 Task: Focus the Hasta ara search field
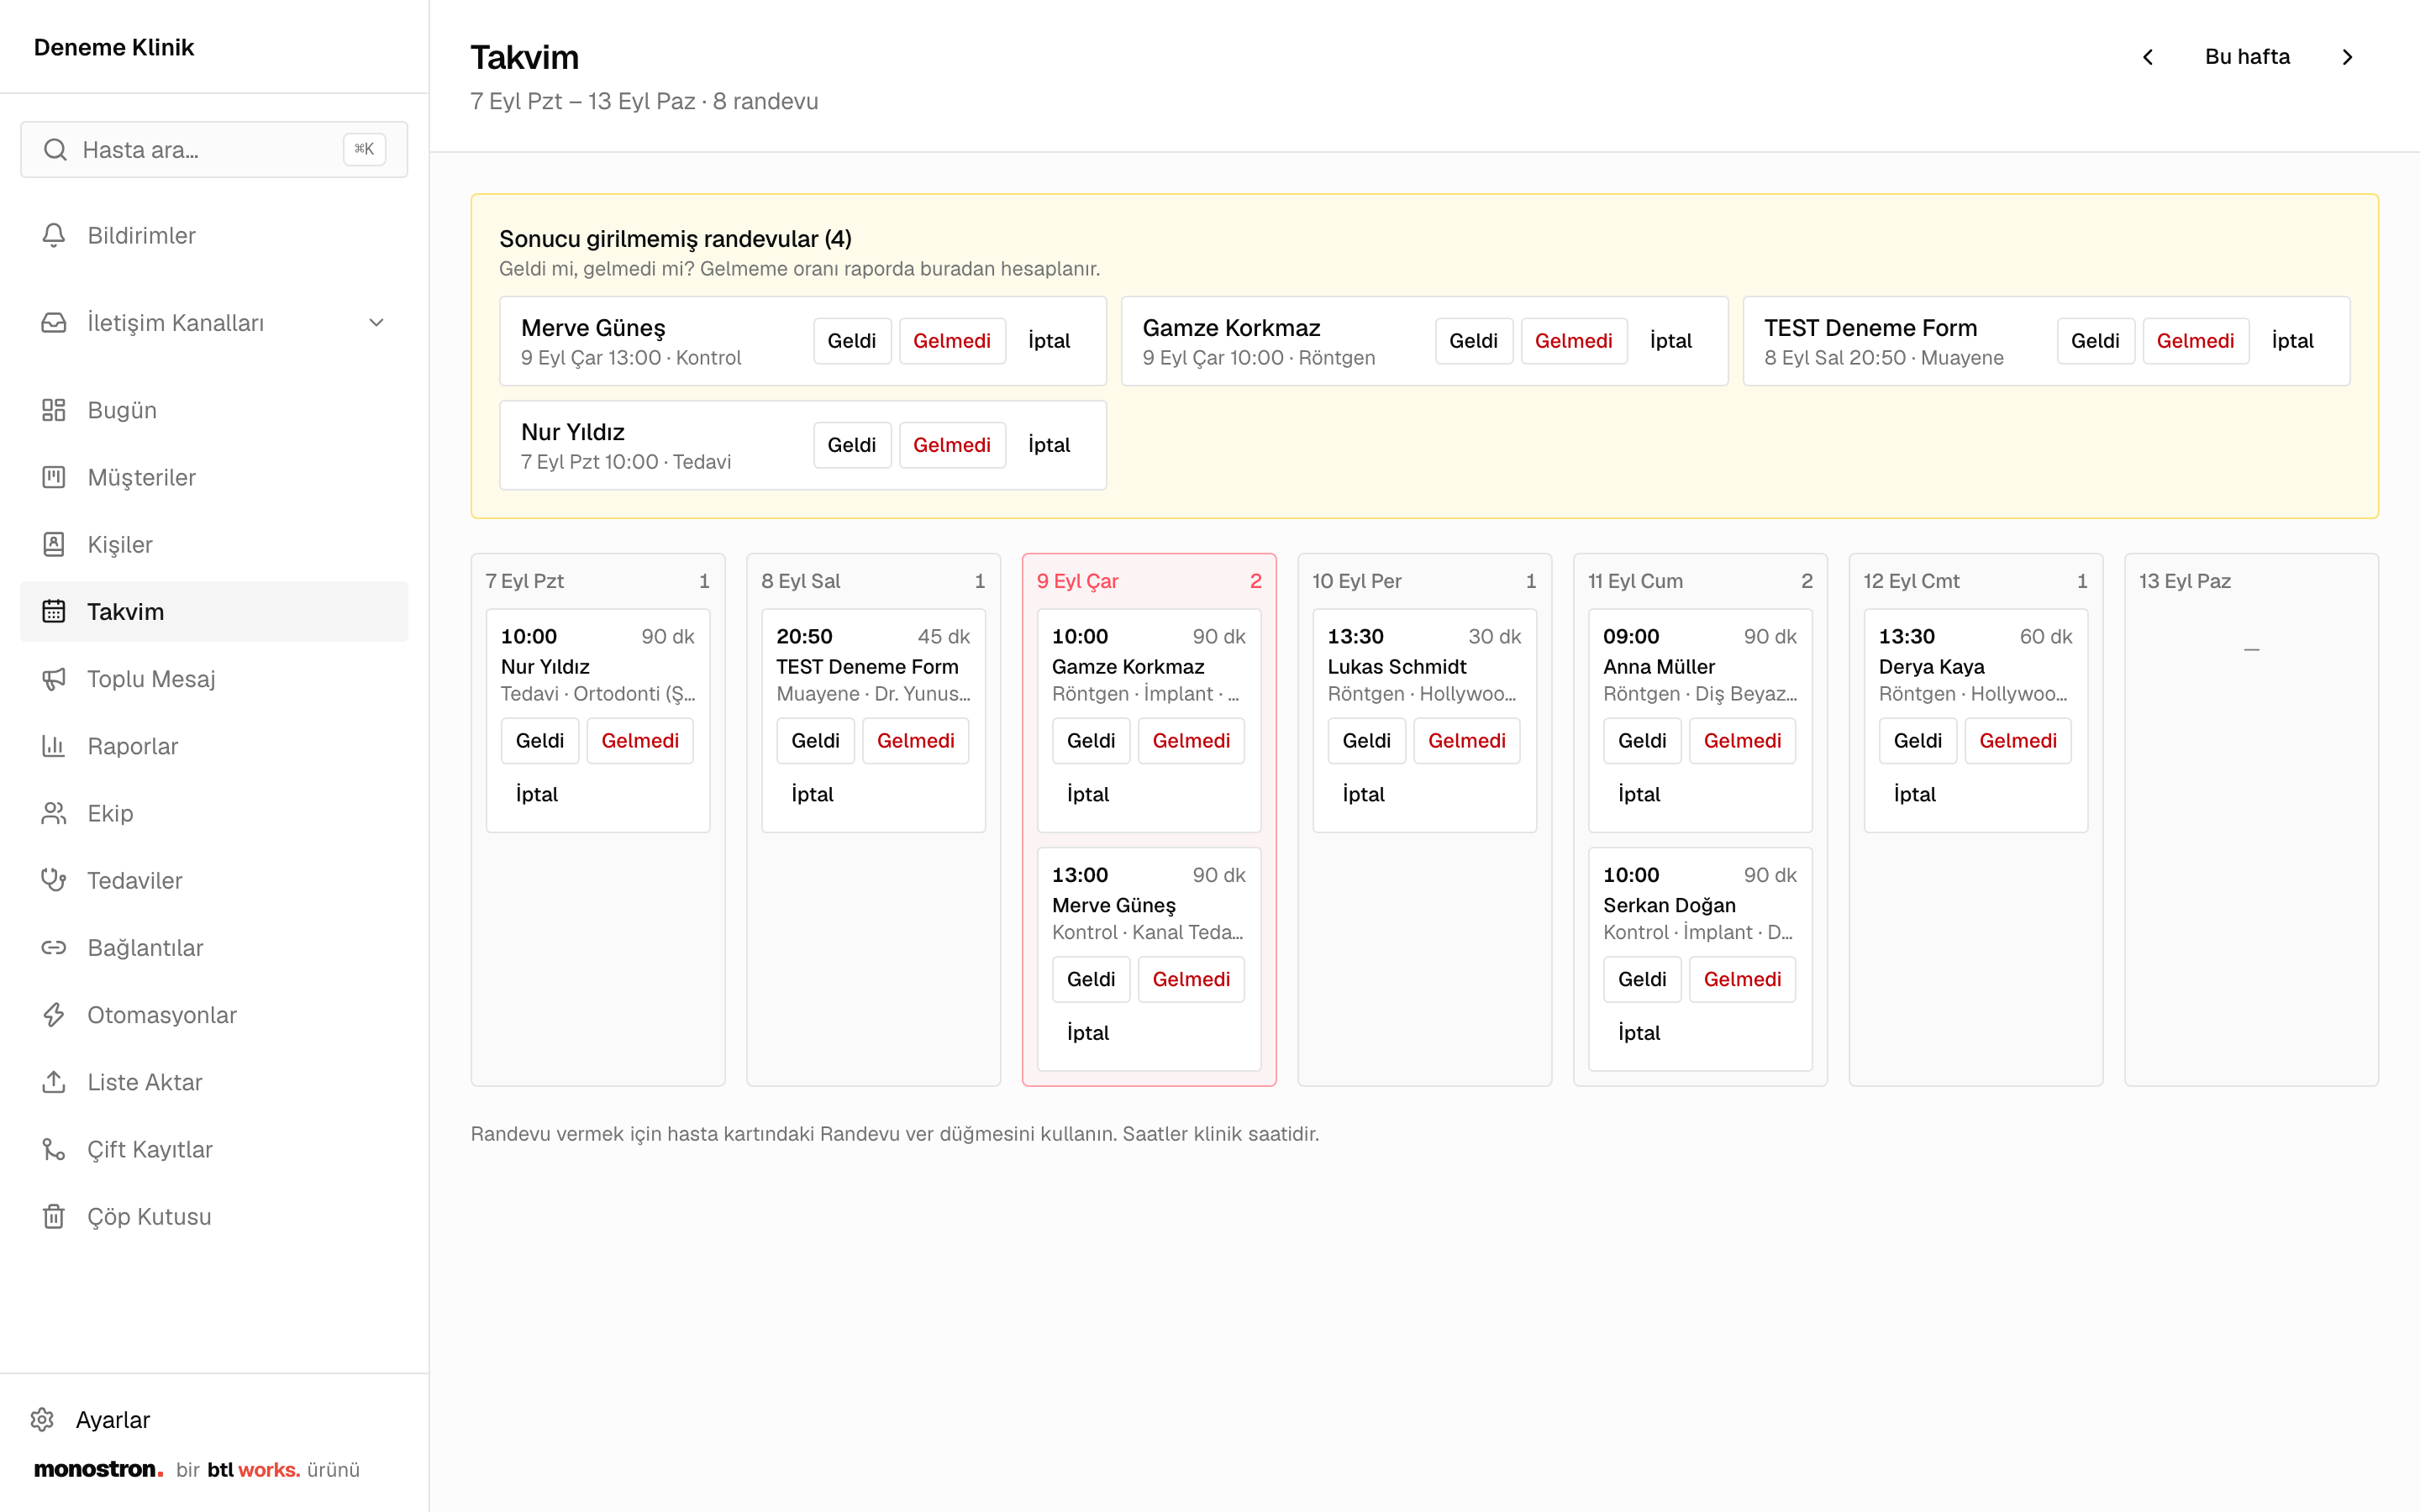click(214, 150)
